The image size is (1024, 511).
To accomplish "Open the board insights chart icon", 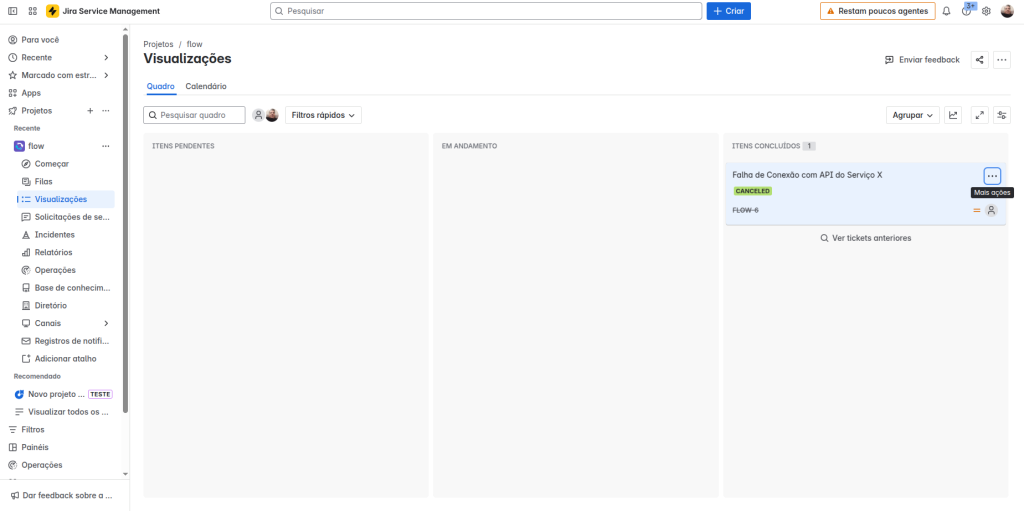I will (x=953, y=115).
